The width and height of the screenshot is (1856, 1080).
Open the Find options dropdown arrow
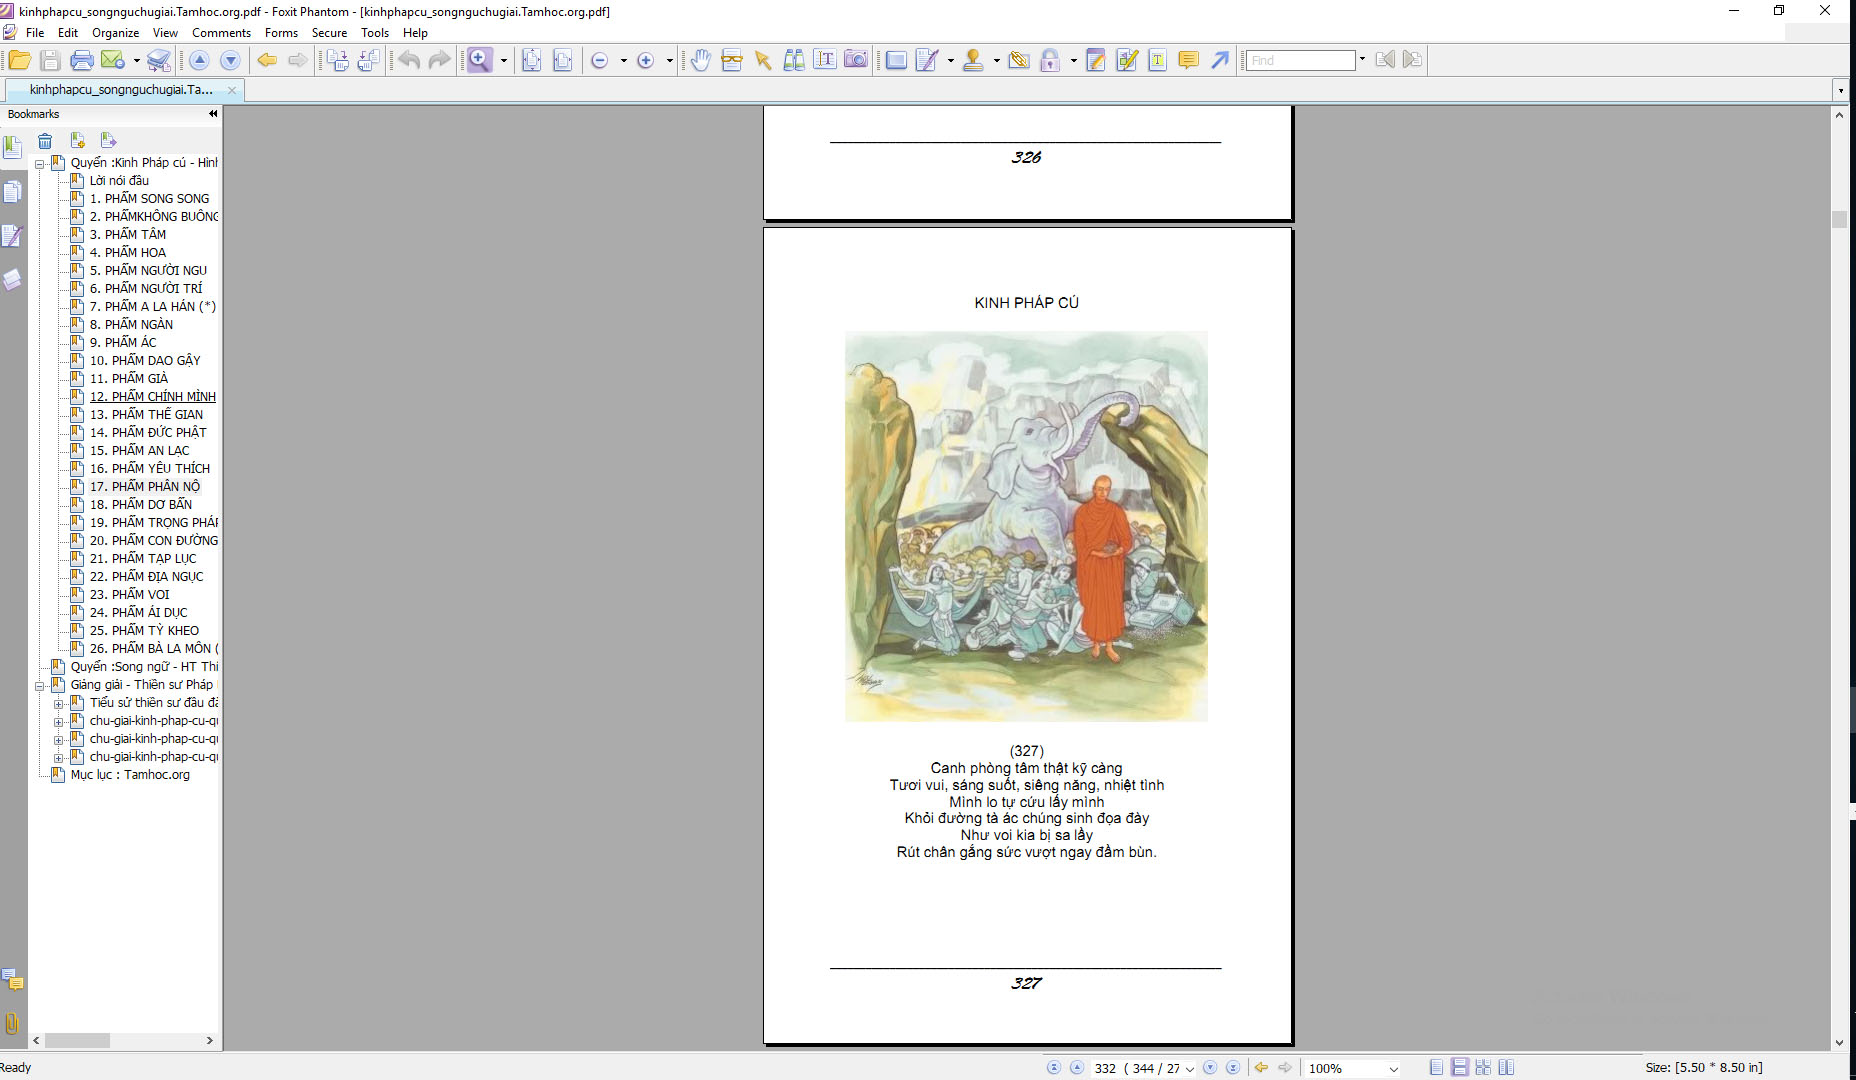point(1362,59)
